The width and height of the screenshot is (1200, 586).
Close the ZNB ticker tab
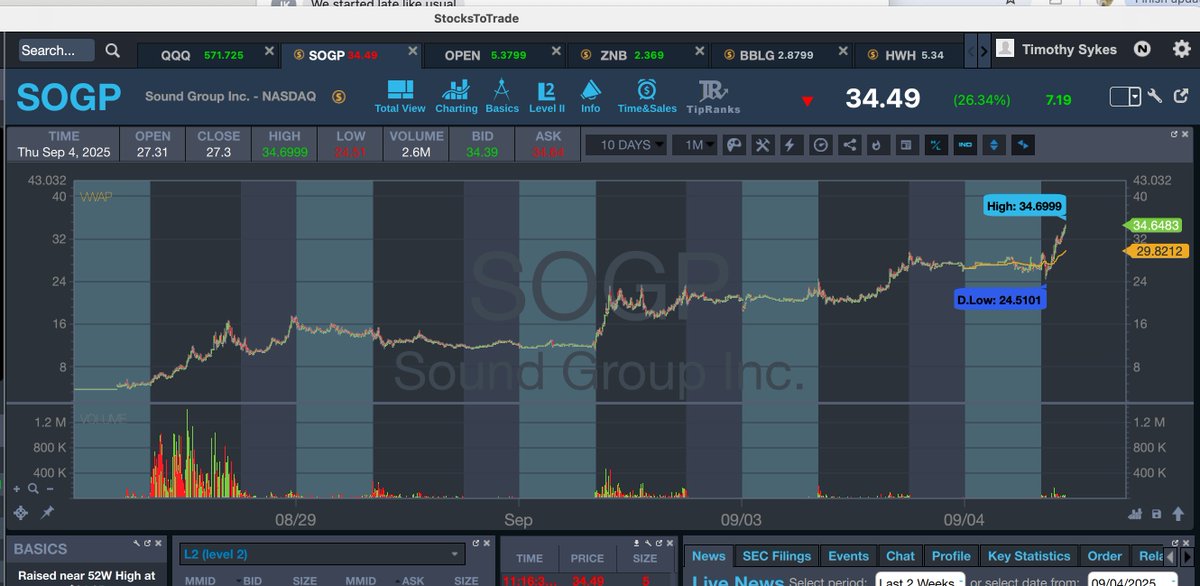[699, 51]
